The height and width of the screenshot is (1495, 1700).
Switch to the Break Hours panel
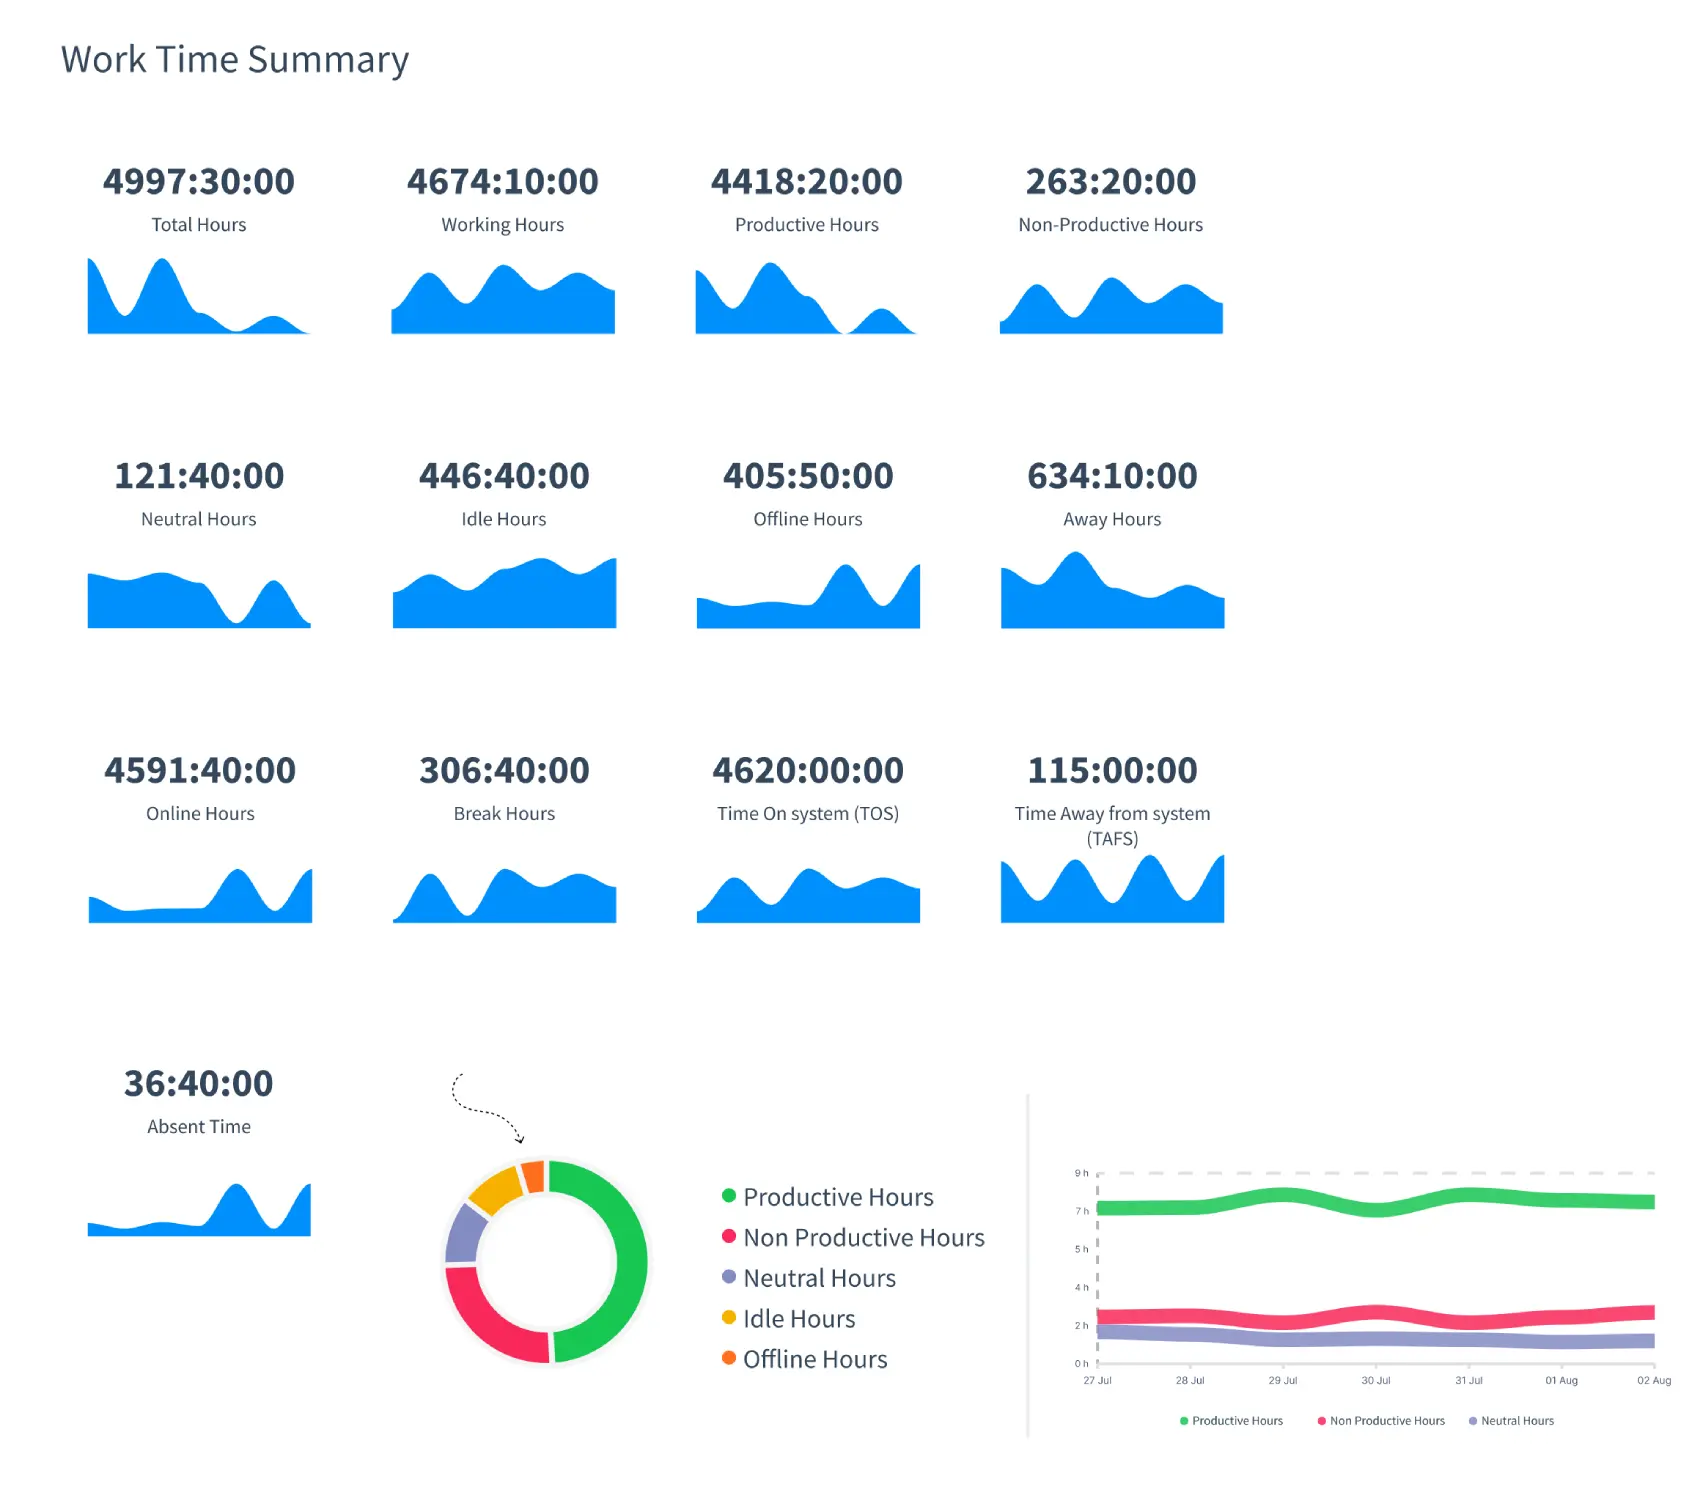[503, 813]
